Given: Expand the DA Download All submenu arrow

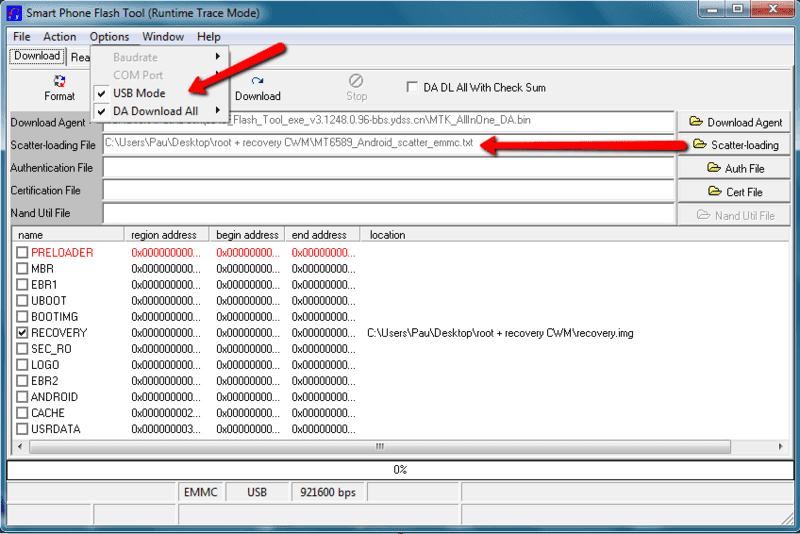Looking at the screenshot, I should point(218,110).
